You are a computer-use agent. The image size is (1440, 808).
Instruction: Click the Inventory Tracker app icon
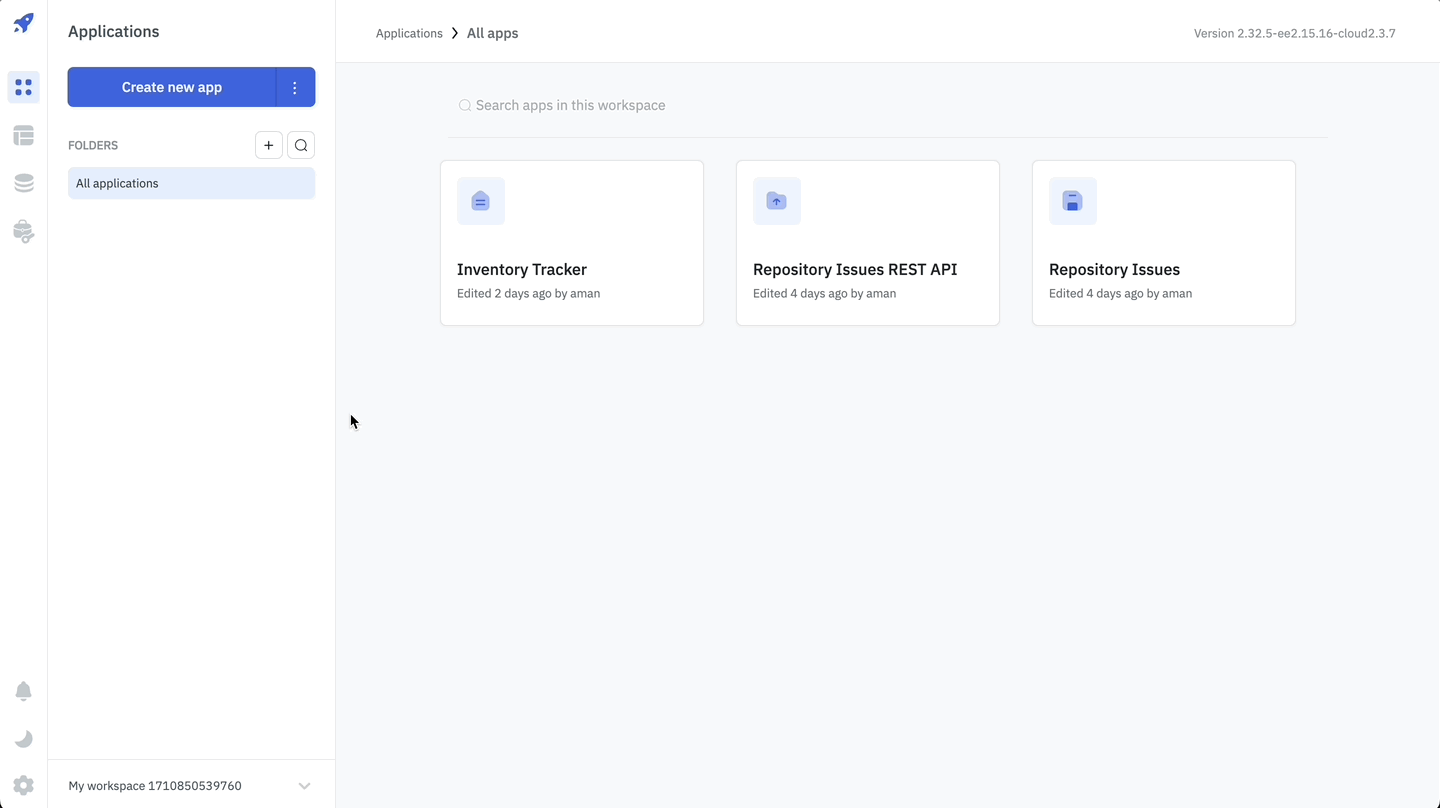tap(481, 201)
